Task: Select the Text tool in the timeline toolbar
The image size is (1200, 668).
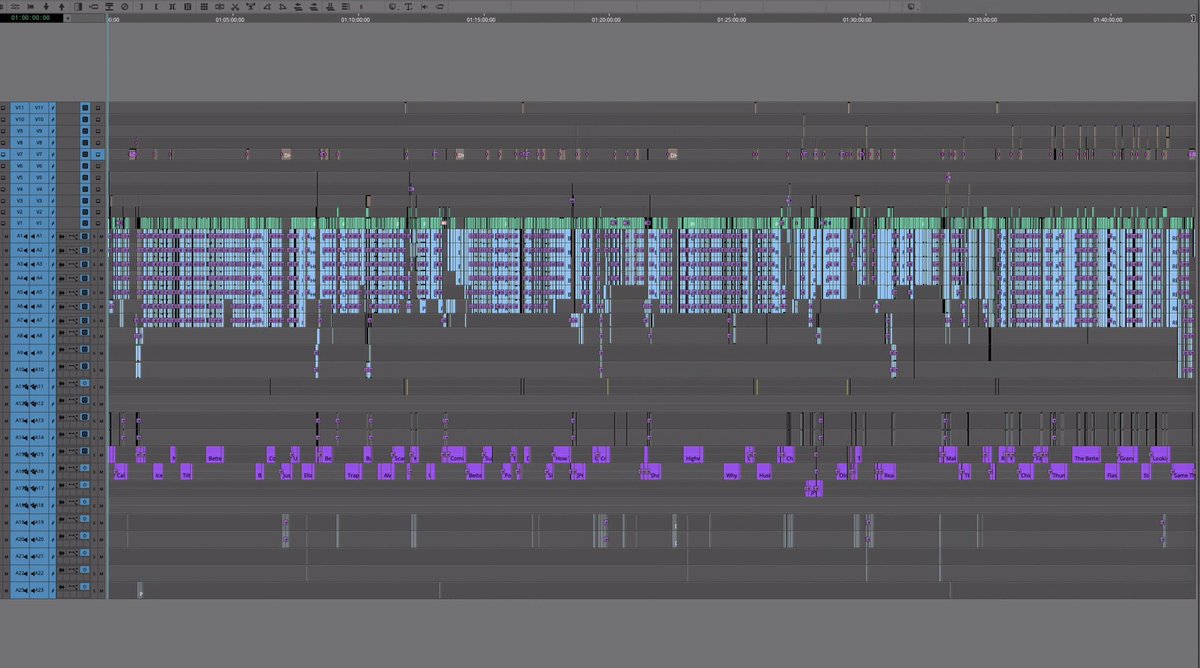Action: (408, 6)
